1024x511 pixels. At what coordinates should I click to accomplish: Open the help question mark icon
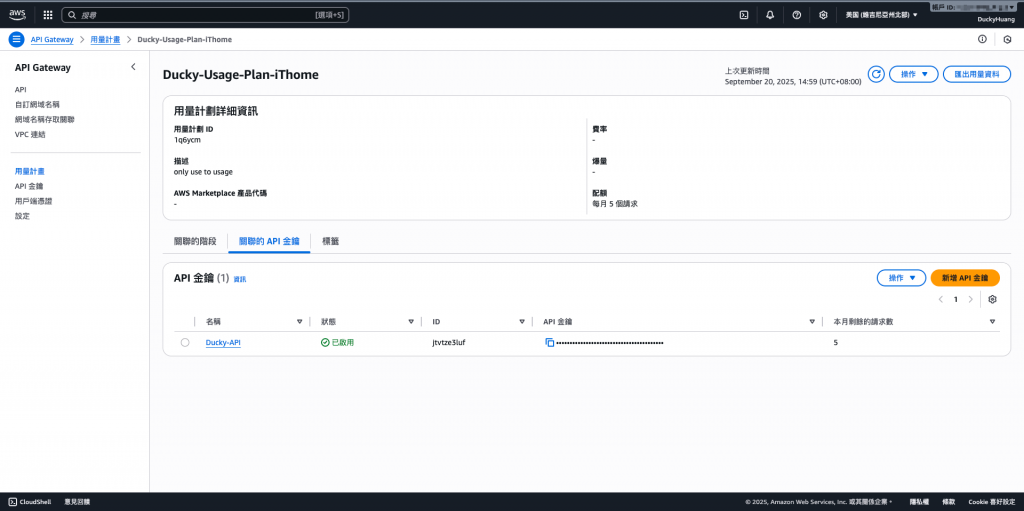[x=797, y=15]
